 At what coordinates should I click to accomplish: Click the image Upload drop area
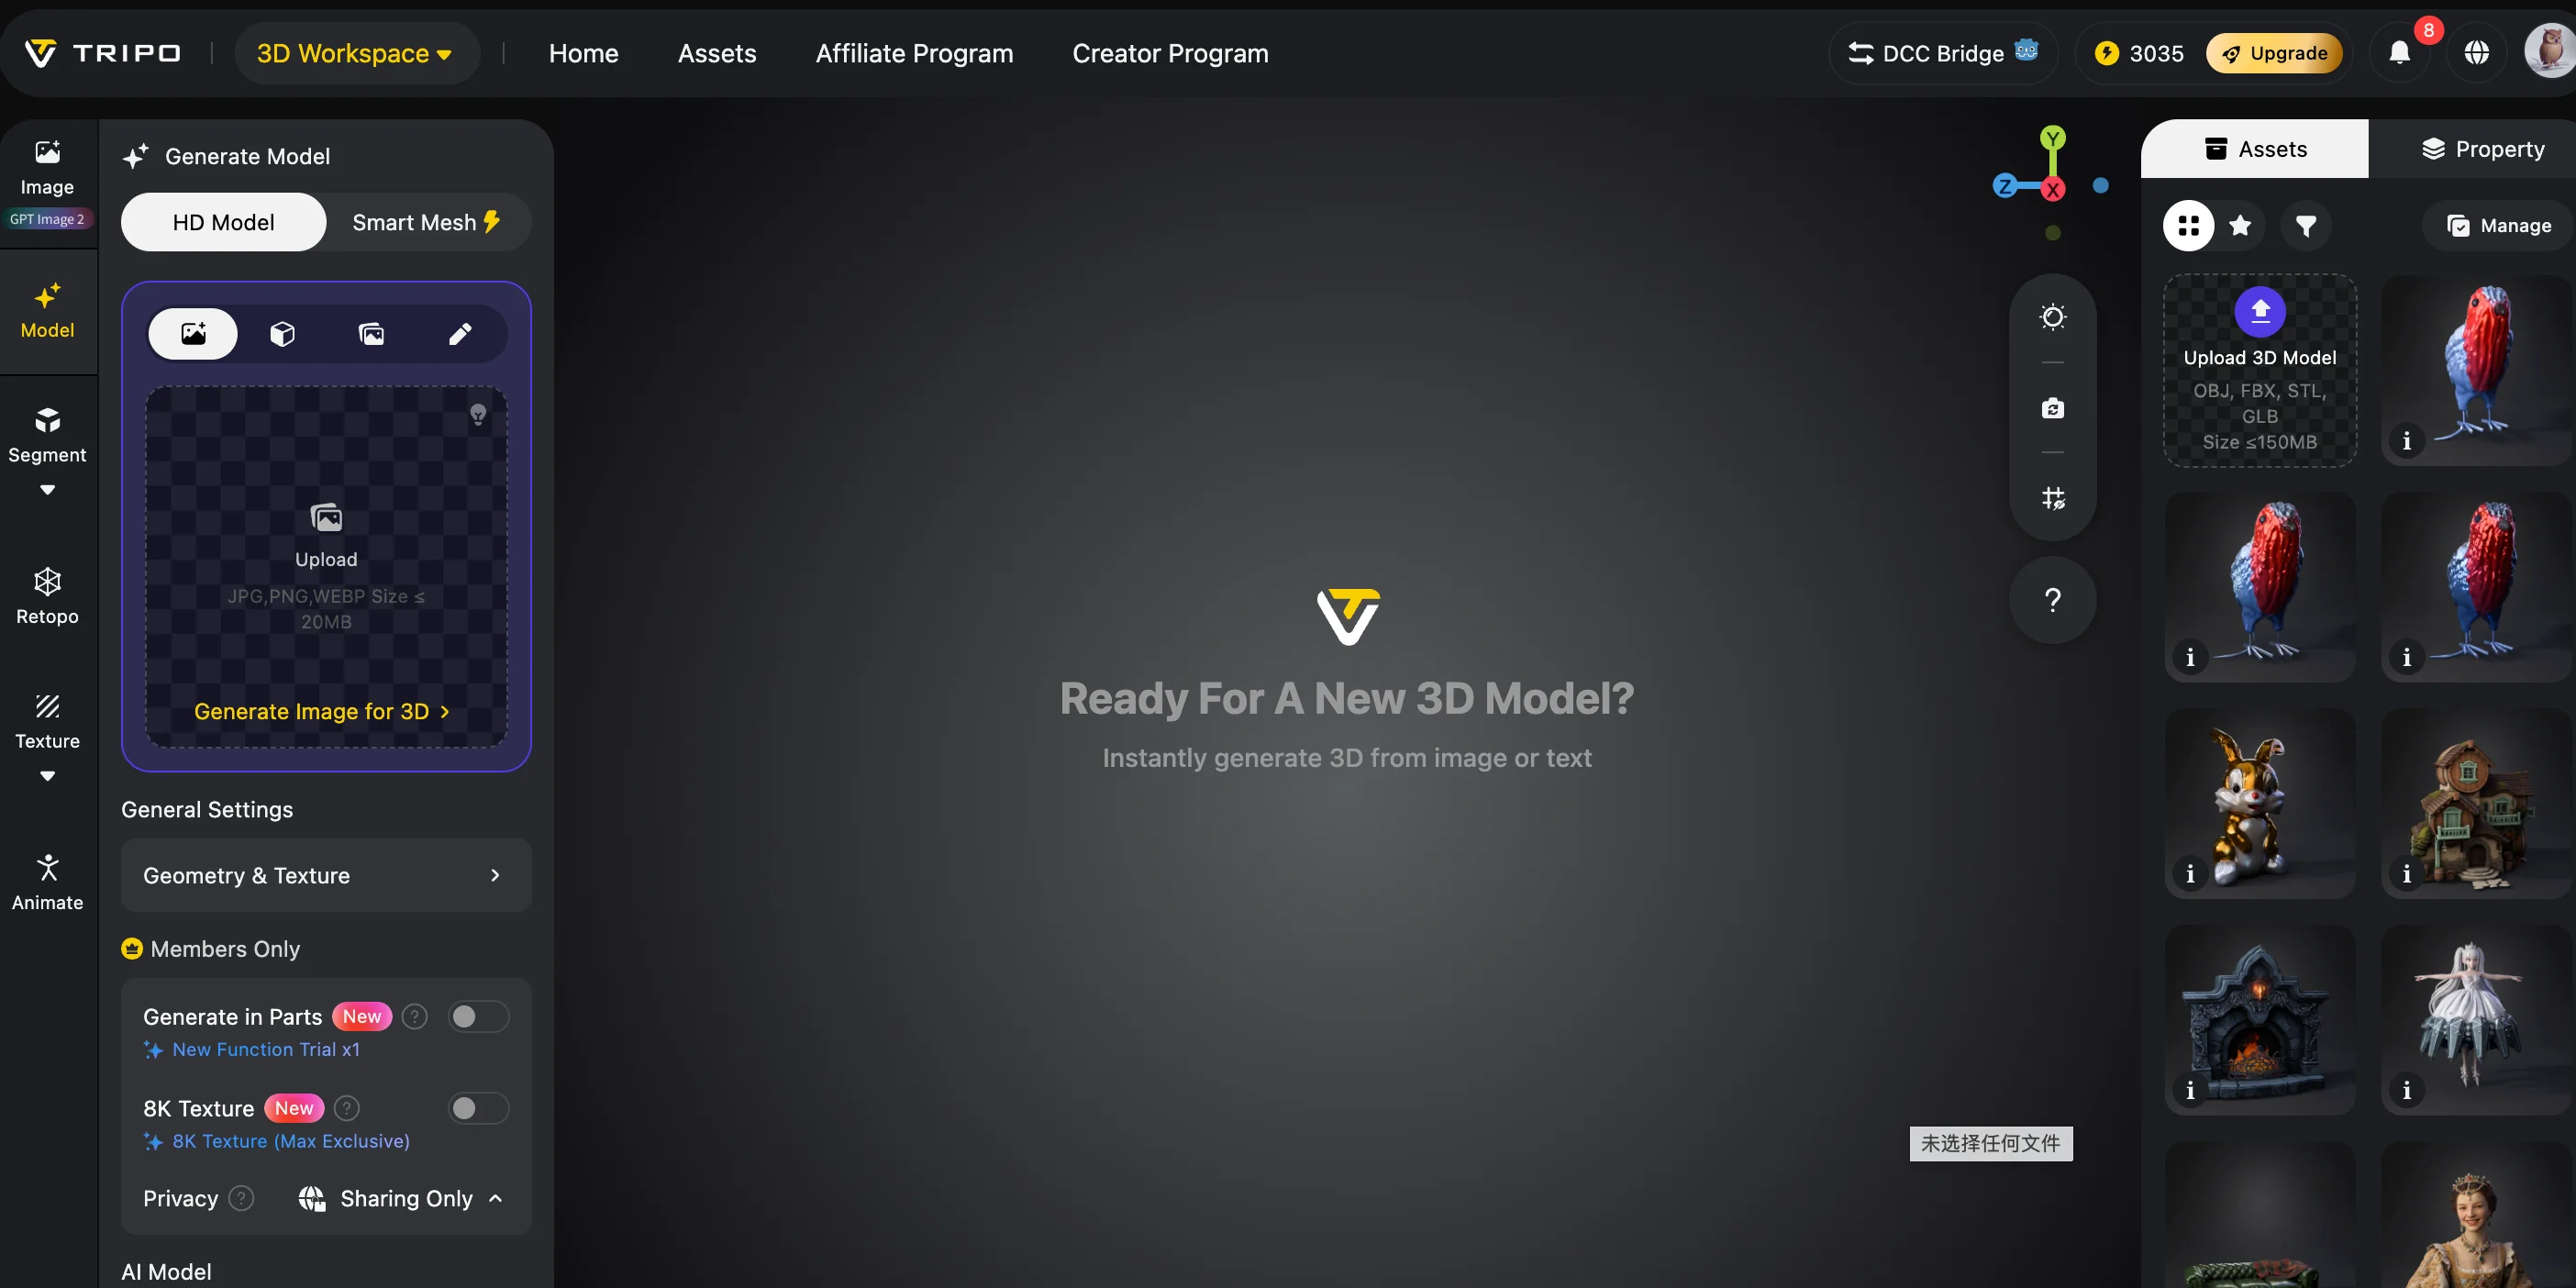click(x=326, y=567)
